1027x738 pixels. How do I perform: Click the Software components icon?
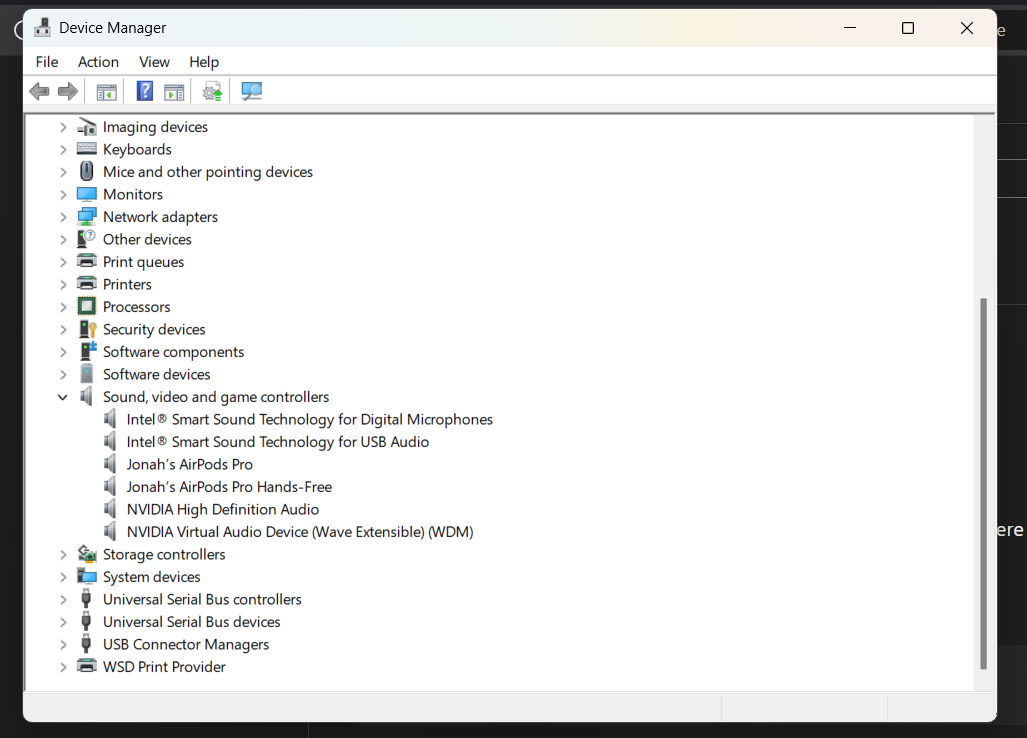pyautogui.click(x=88, y=351)
